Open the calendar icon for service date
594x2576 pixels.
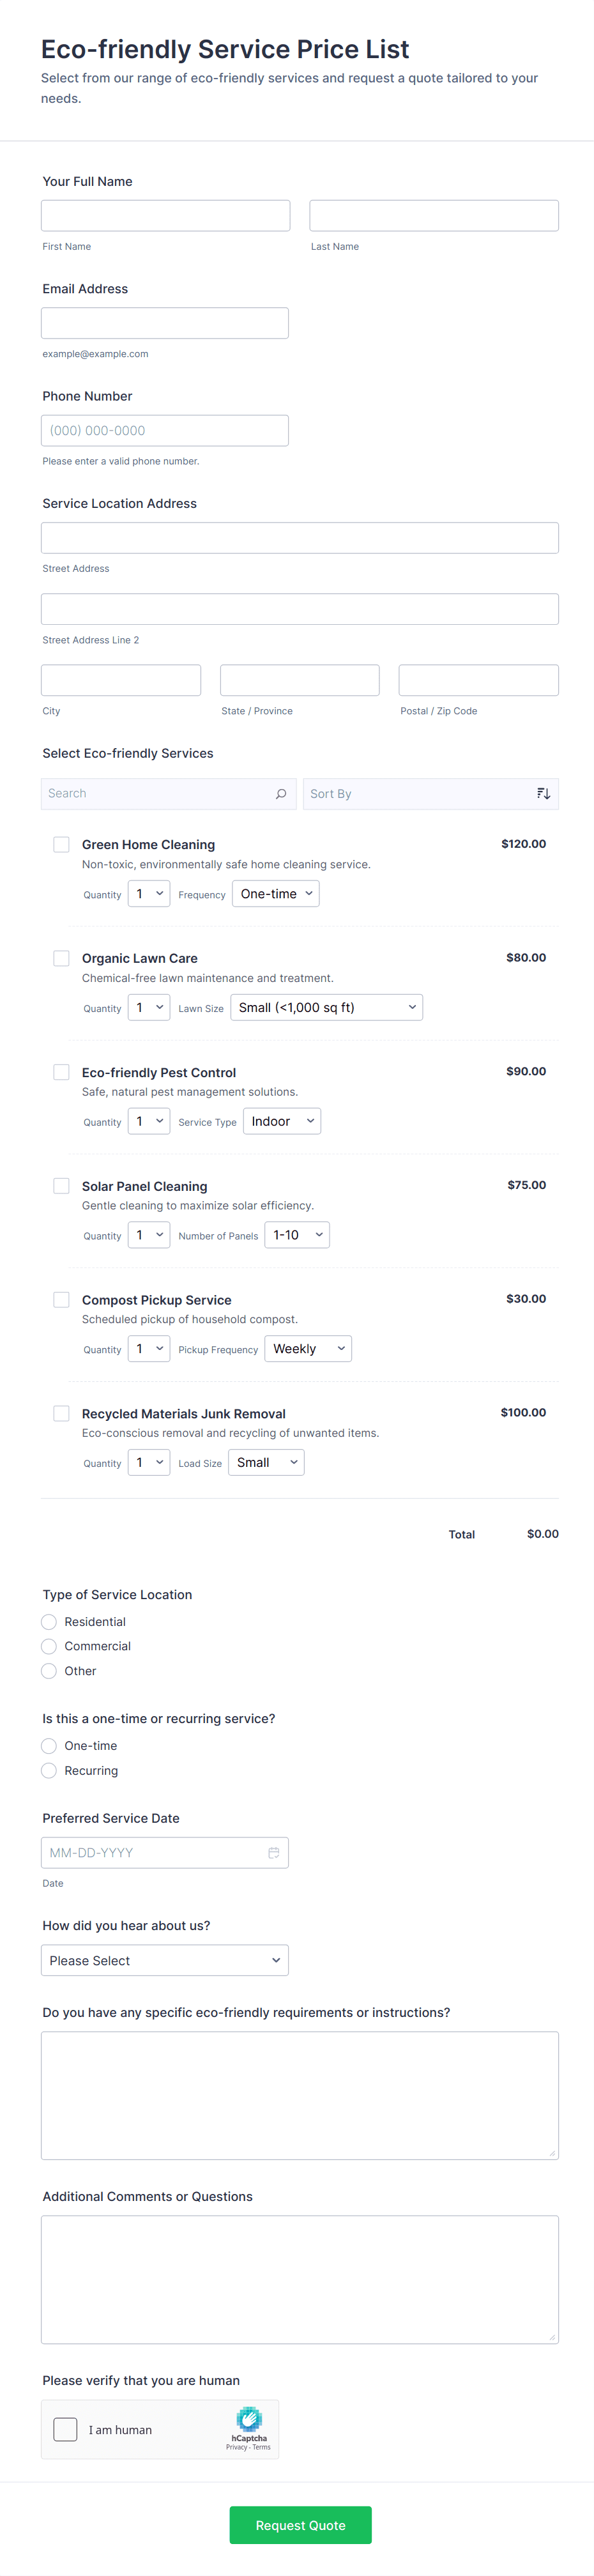(x=273, y=1853)
